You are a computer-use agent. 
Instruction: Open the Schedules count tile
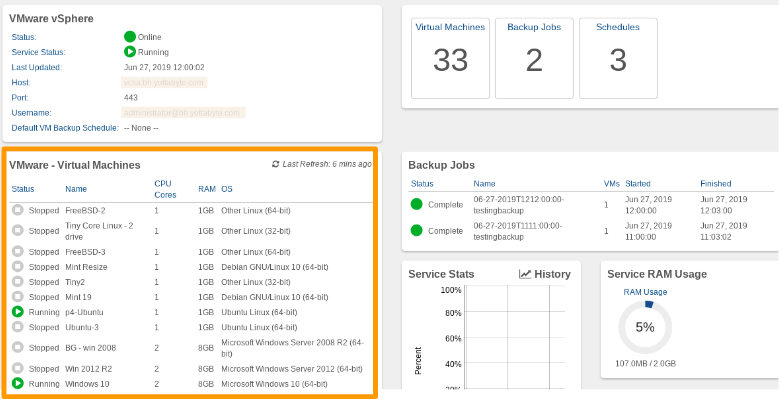618,58
